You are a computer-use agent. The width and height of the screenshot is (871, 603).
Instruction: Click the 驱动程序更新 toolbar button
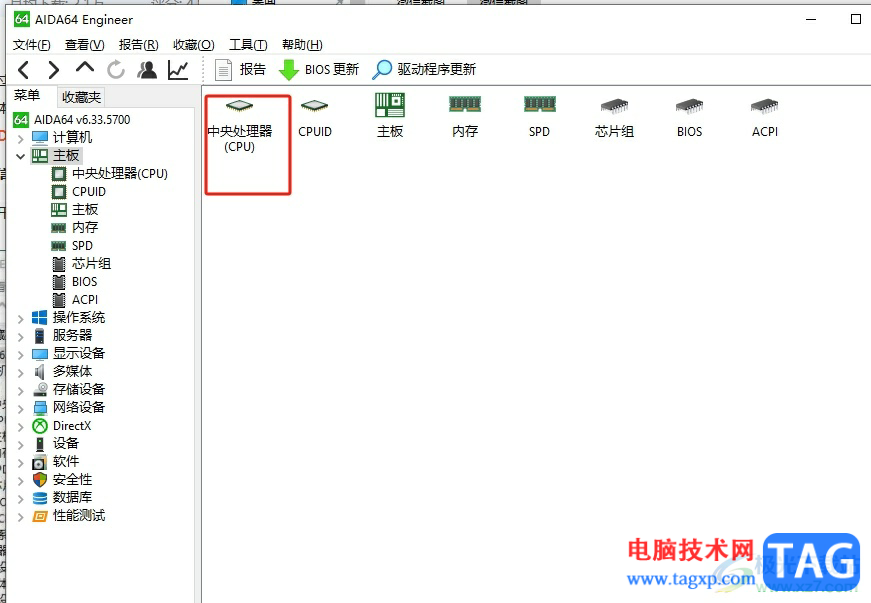pyautogui.click(x=424, y=69)
